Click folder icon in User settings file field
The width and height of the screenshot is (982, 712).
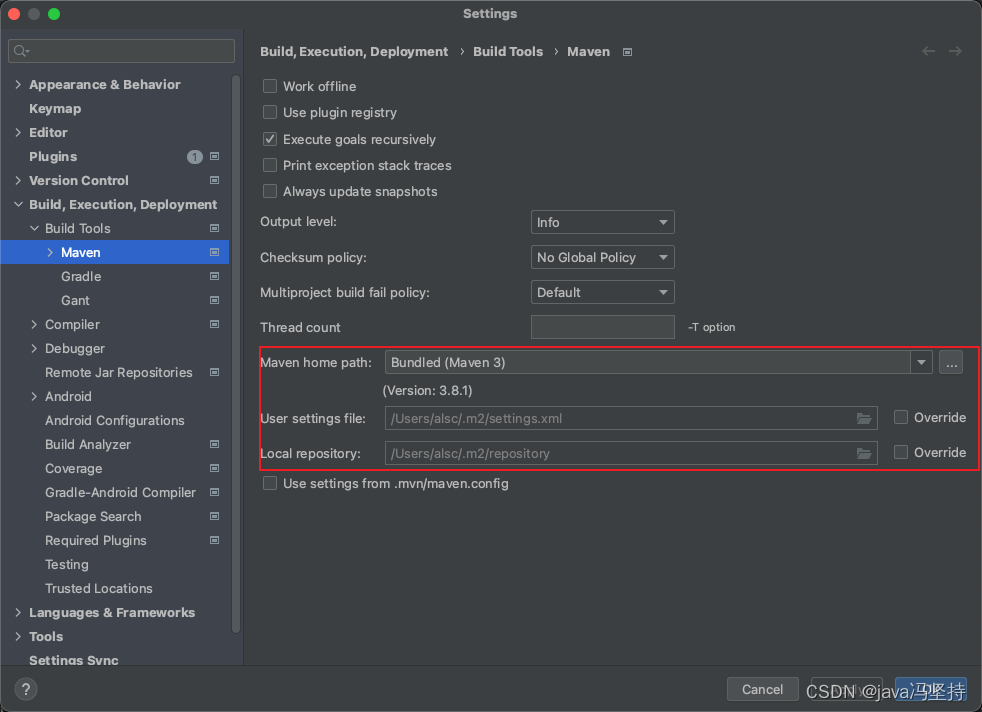point(864,418)
